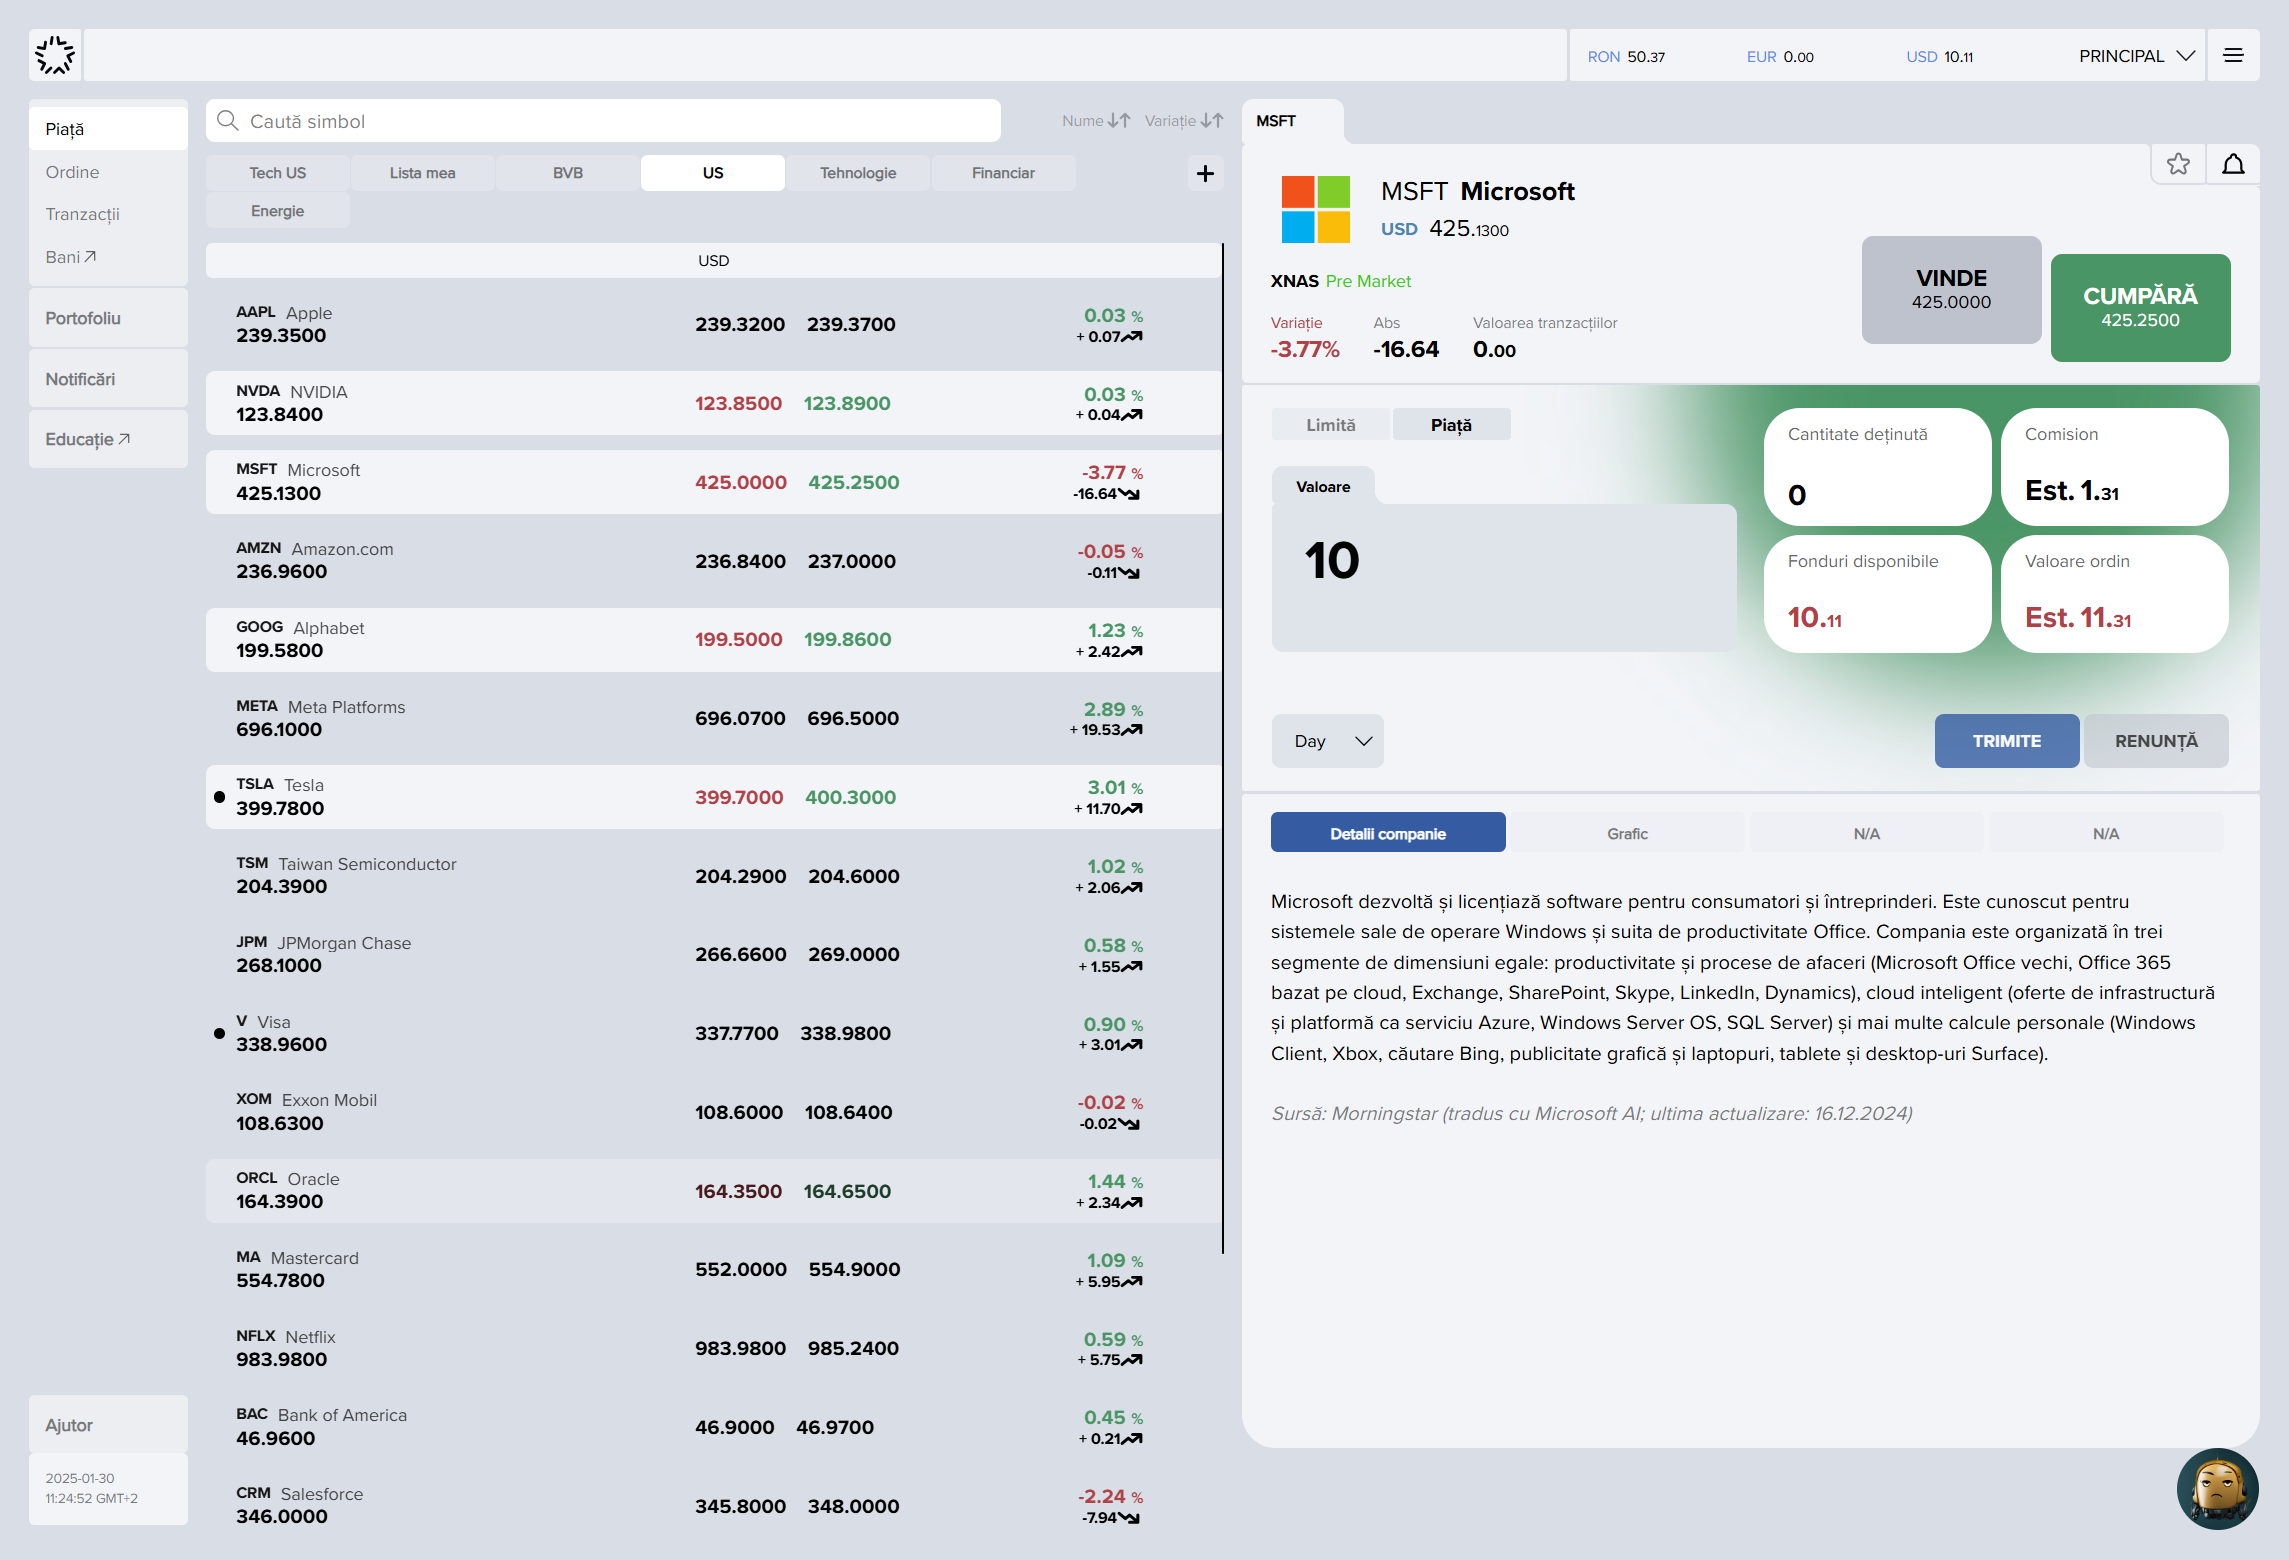Add MSFT to favorites with star icon
The height and width of the screenshot is (1560, 2289).
click(x=2178, y=164)
